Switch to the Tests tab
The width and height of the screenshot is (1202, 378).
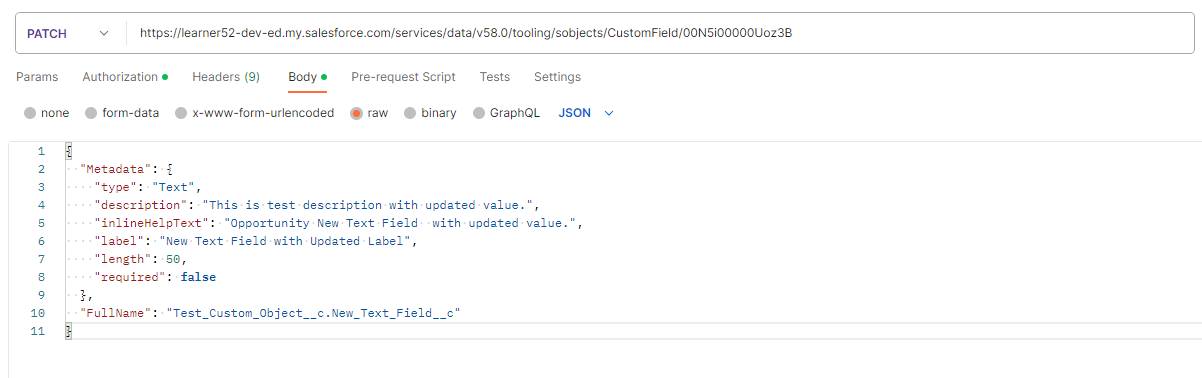click(494, 77)
